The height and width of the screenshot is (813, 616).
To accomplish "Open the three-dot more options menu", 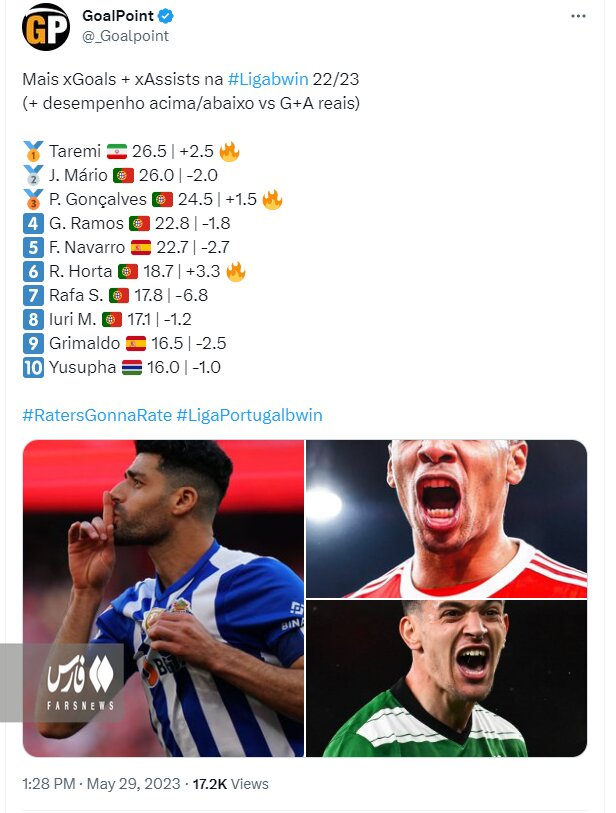I will pyautogui.click(x=578, y=16).
